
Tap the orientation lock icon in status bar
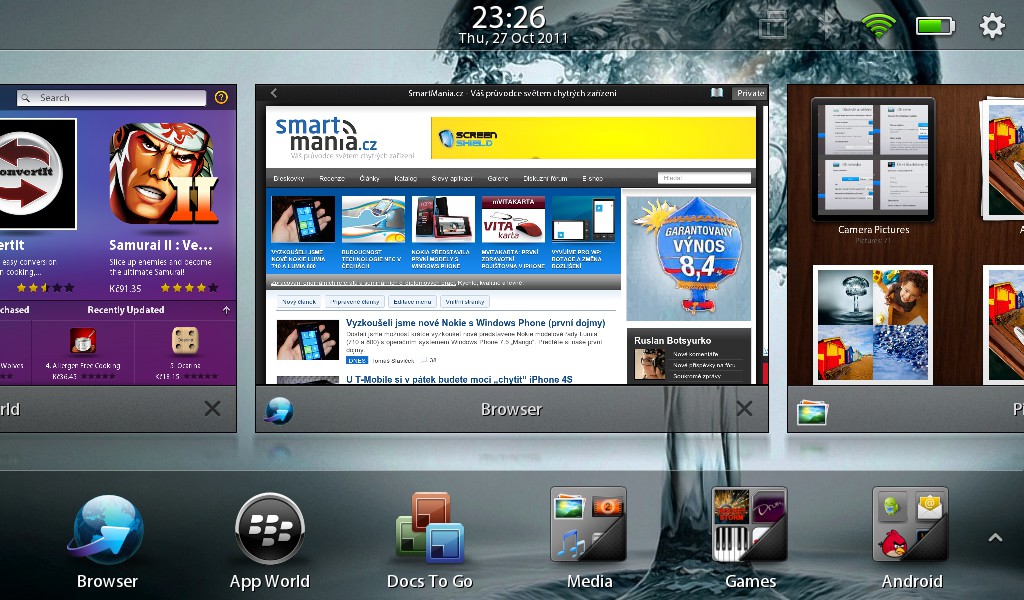(773, 25)
